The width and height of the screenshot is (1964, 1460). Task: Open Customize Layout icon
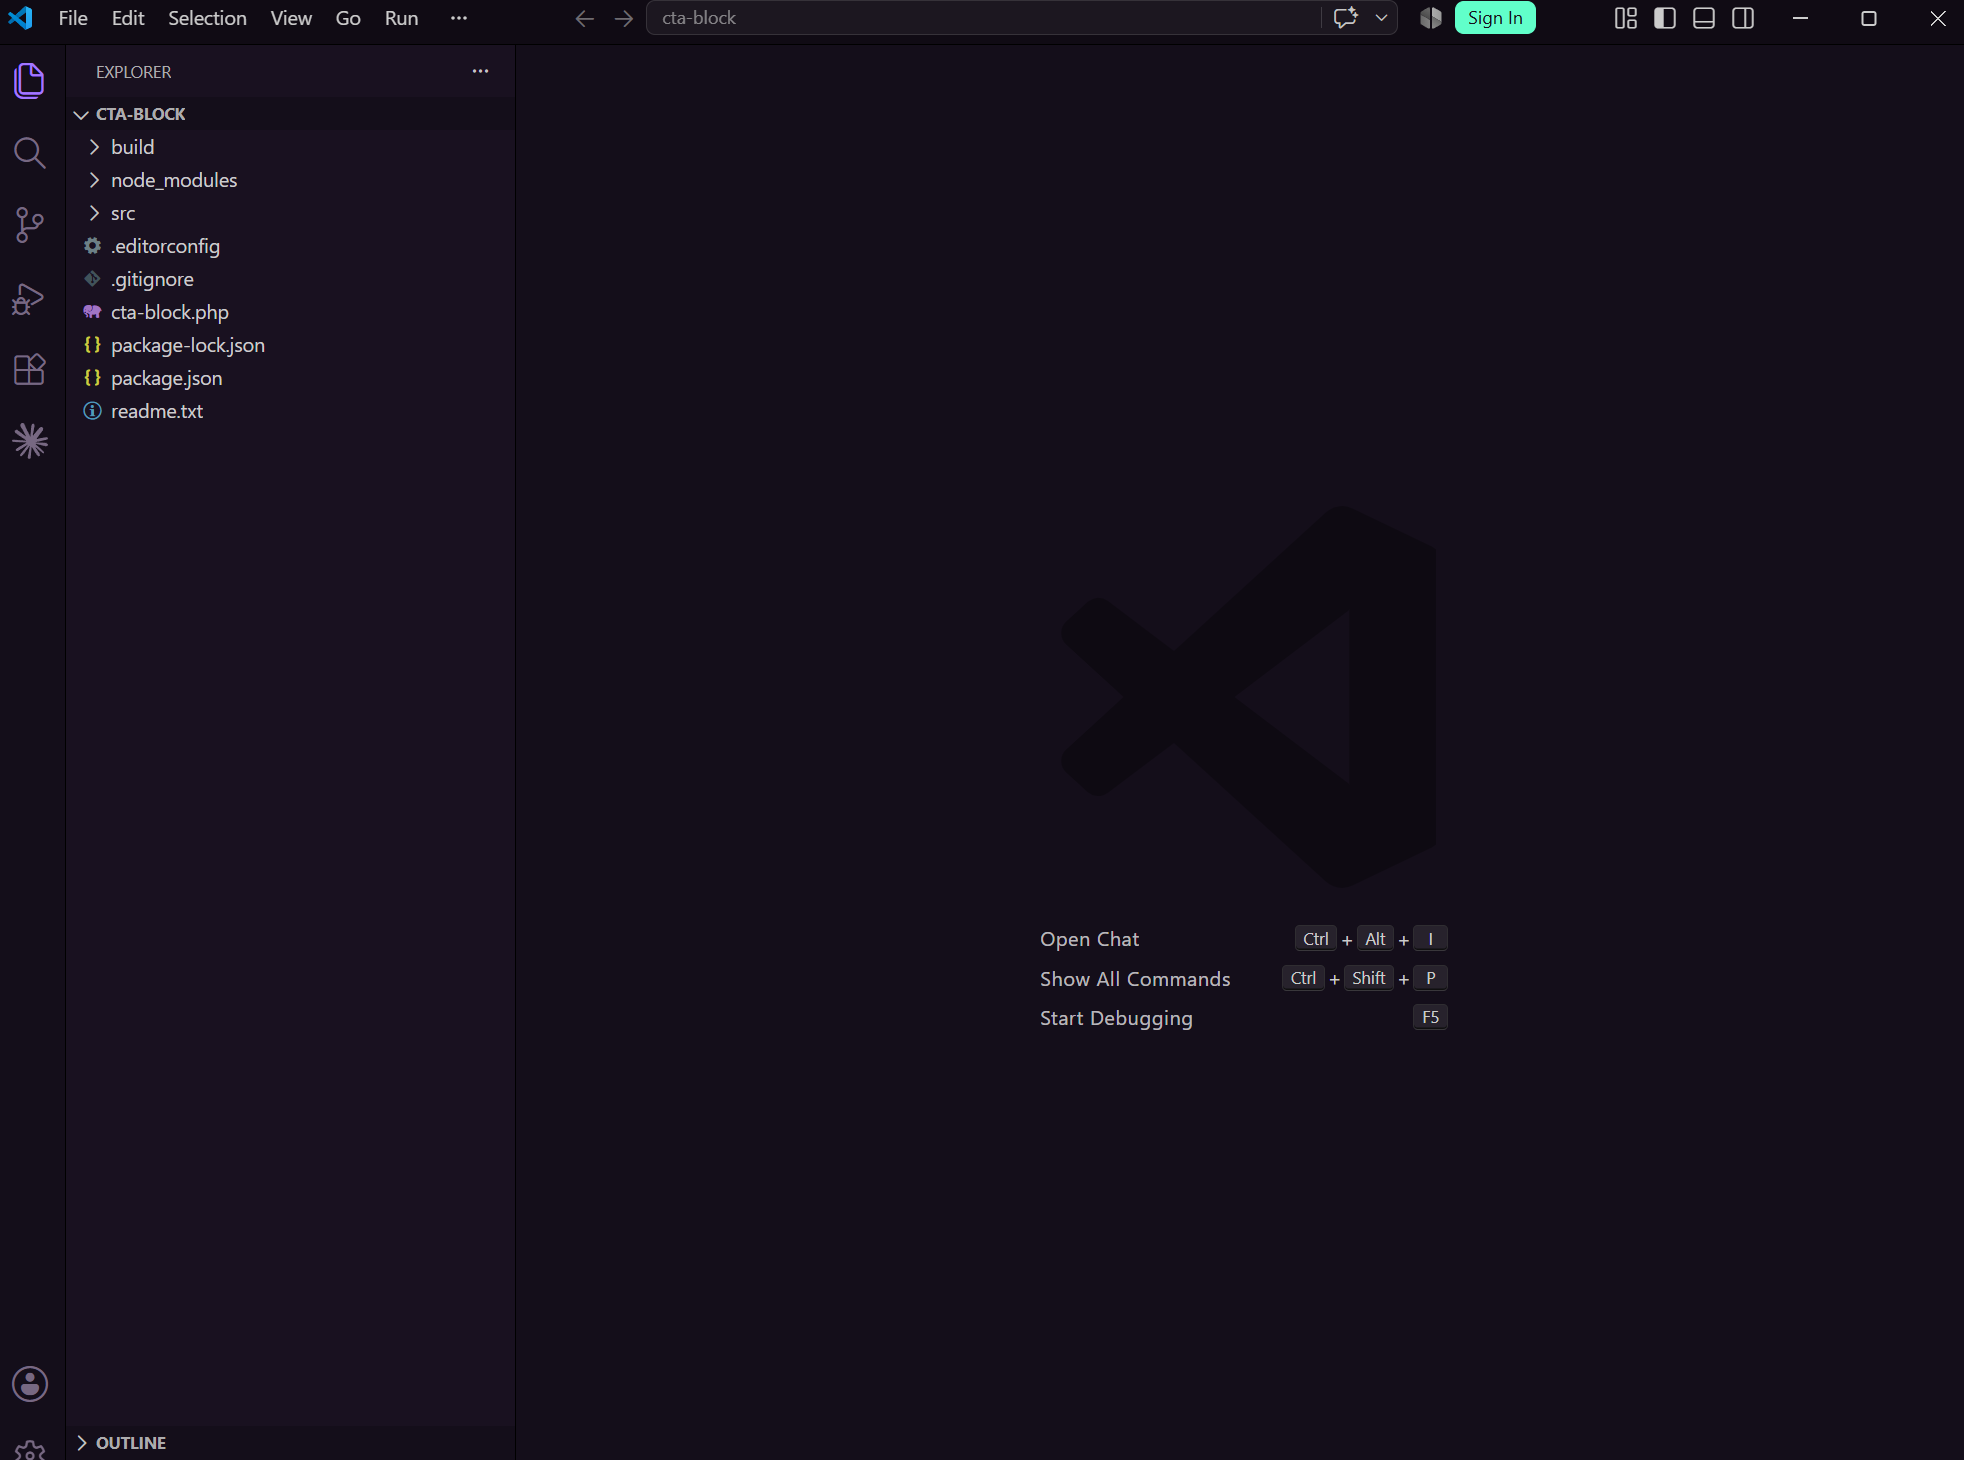[x=1626, y=18]
